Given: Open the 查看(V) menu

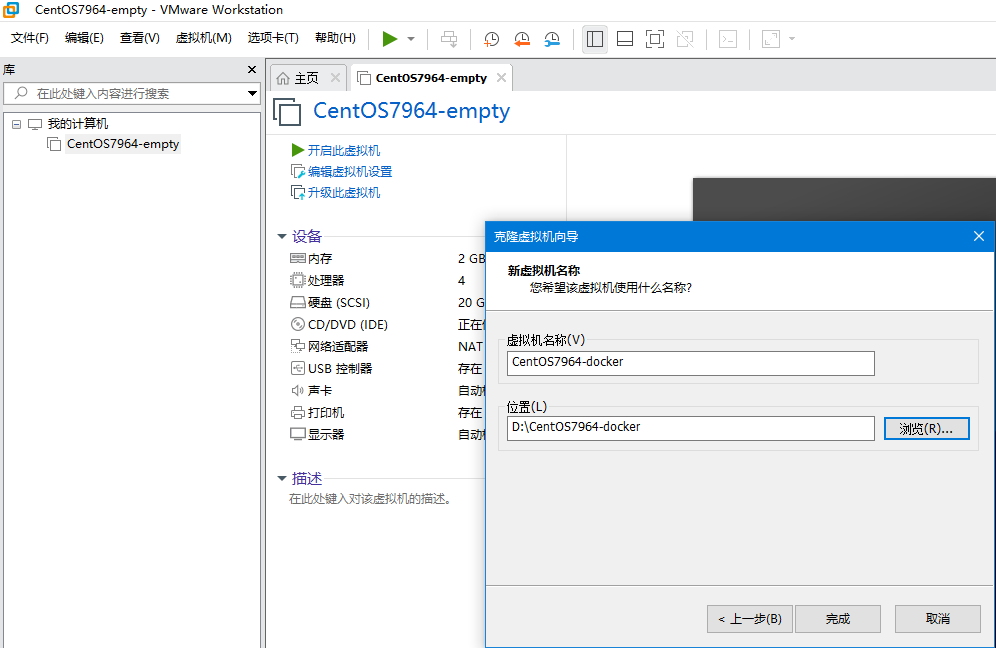Looking at the screenshot, I should point(139,37).
